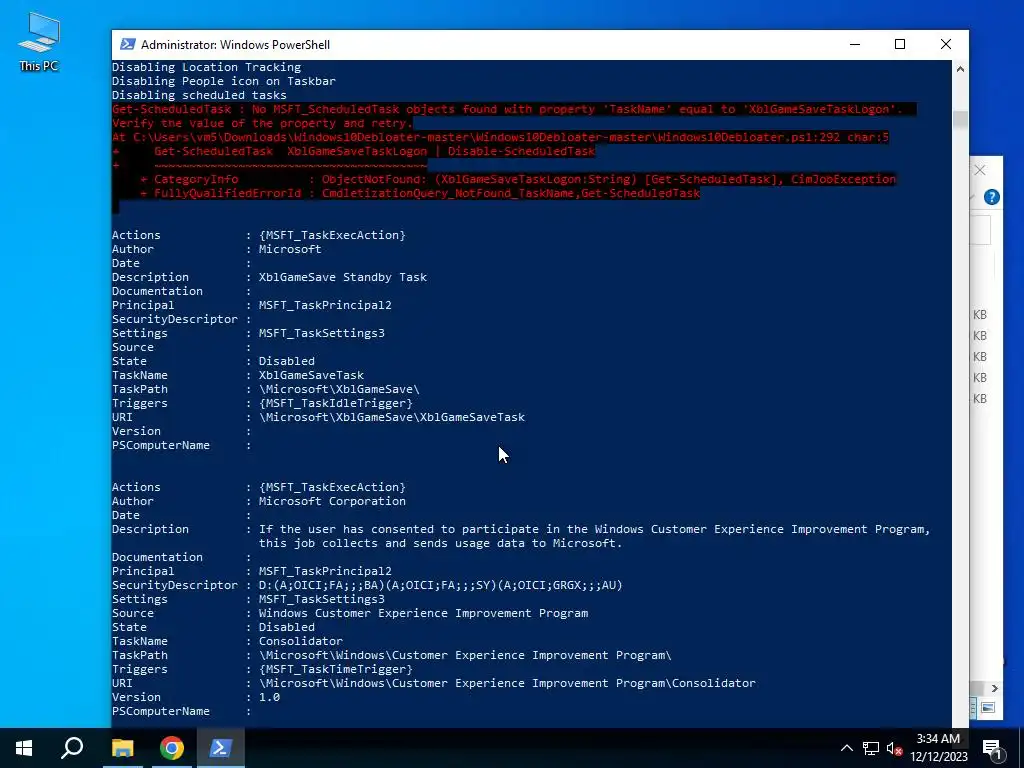Minimize the PowerShell window
Viewport: 1024px width, 768px height.
click(855, 44)
